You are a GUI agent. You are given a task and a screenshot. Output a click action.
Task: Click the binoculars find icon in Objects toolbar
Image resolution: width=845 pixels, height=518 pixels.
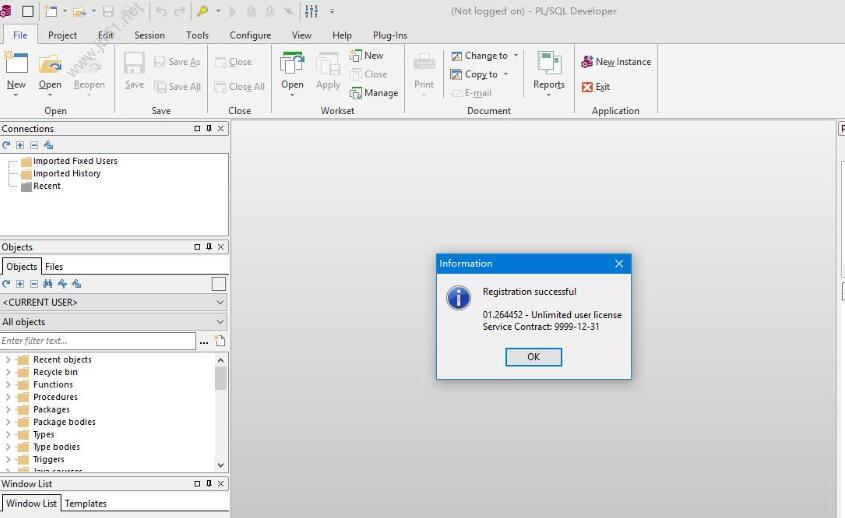47,284
